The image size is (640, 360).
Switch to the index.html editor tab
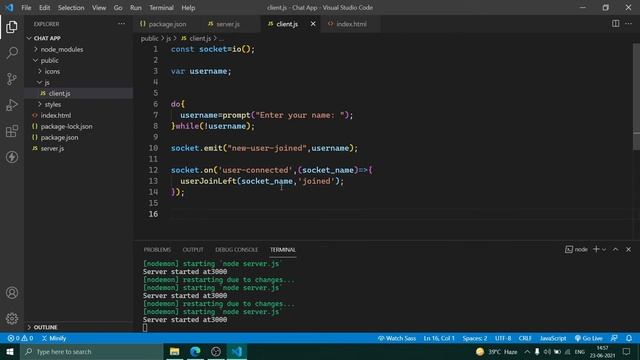coord(351,24)
